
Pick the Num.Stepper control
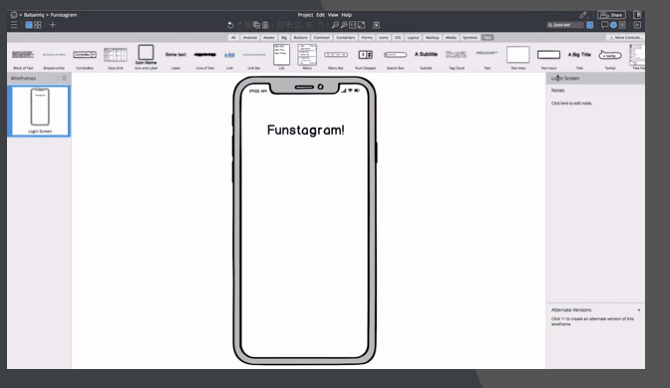point(365,58)
